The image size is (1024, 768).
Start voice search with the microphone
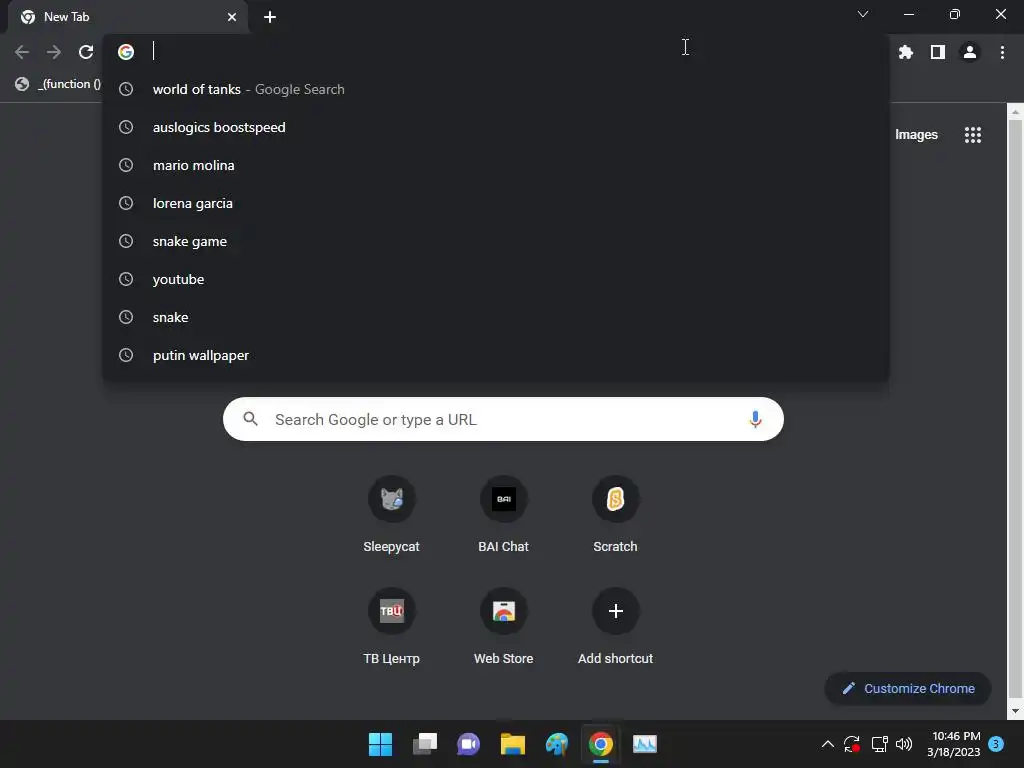pos(755,419)
